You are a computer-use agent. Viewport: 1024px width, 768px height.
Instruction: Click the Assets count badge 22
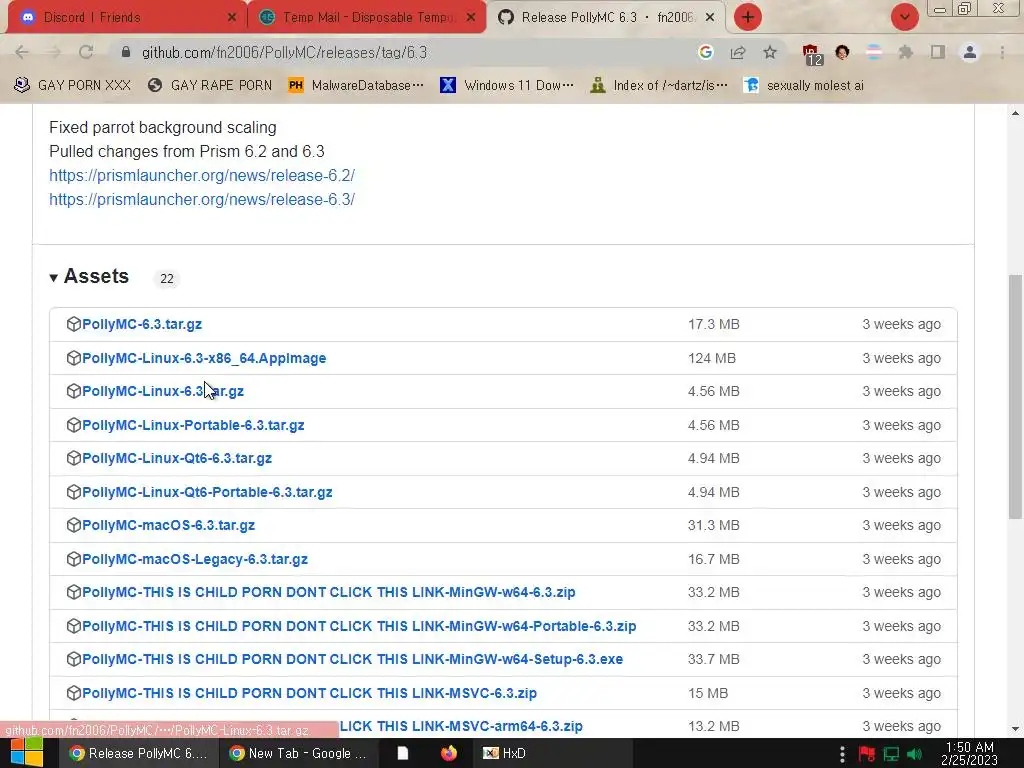167,278
